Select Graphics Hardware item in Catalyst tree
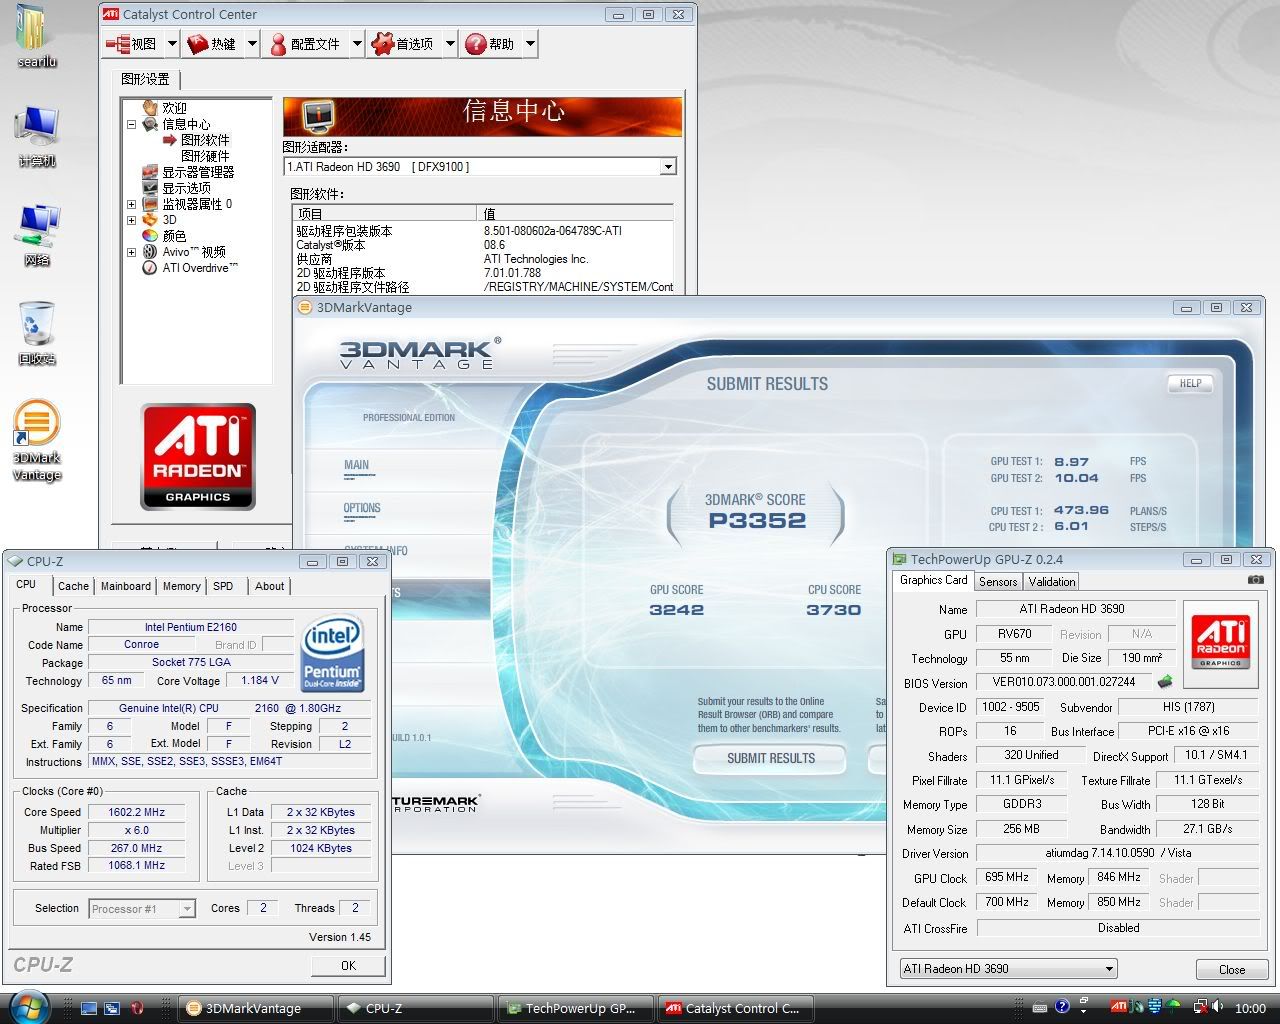Screen dimensions: 1280x1024 205,156
